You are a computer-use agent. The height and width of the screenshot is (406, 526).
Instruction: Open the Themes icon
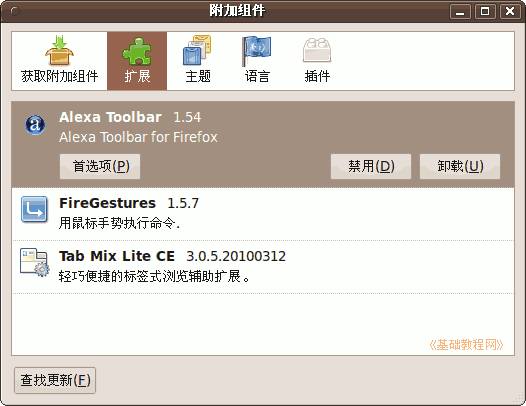click(197, 50)
